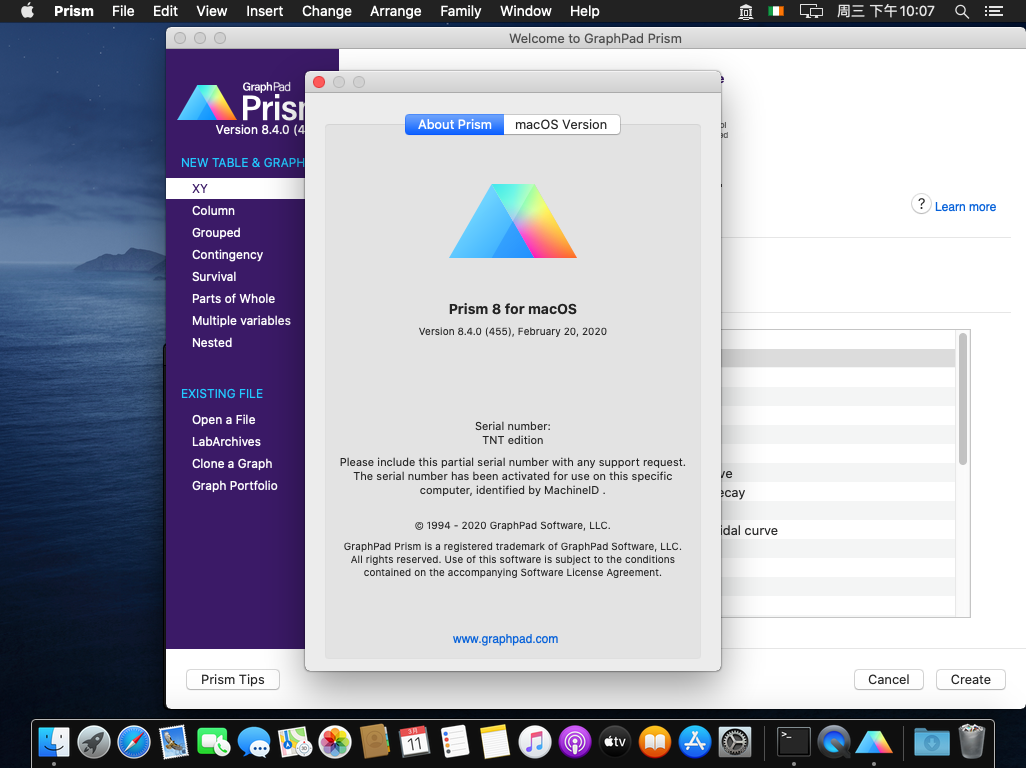This screenshot has width=1026, height=768.
Task: Click the flag input source icon
Action: click(776, 11)
